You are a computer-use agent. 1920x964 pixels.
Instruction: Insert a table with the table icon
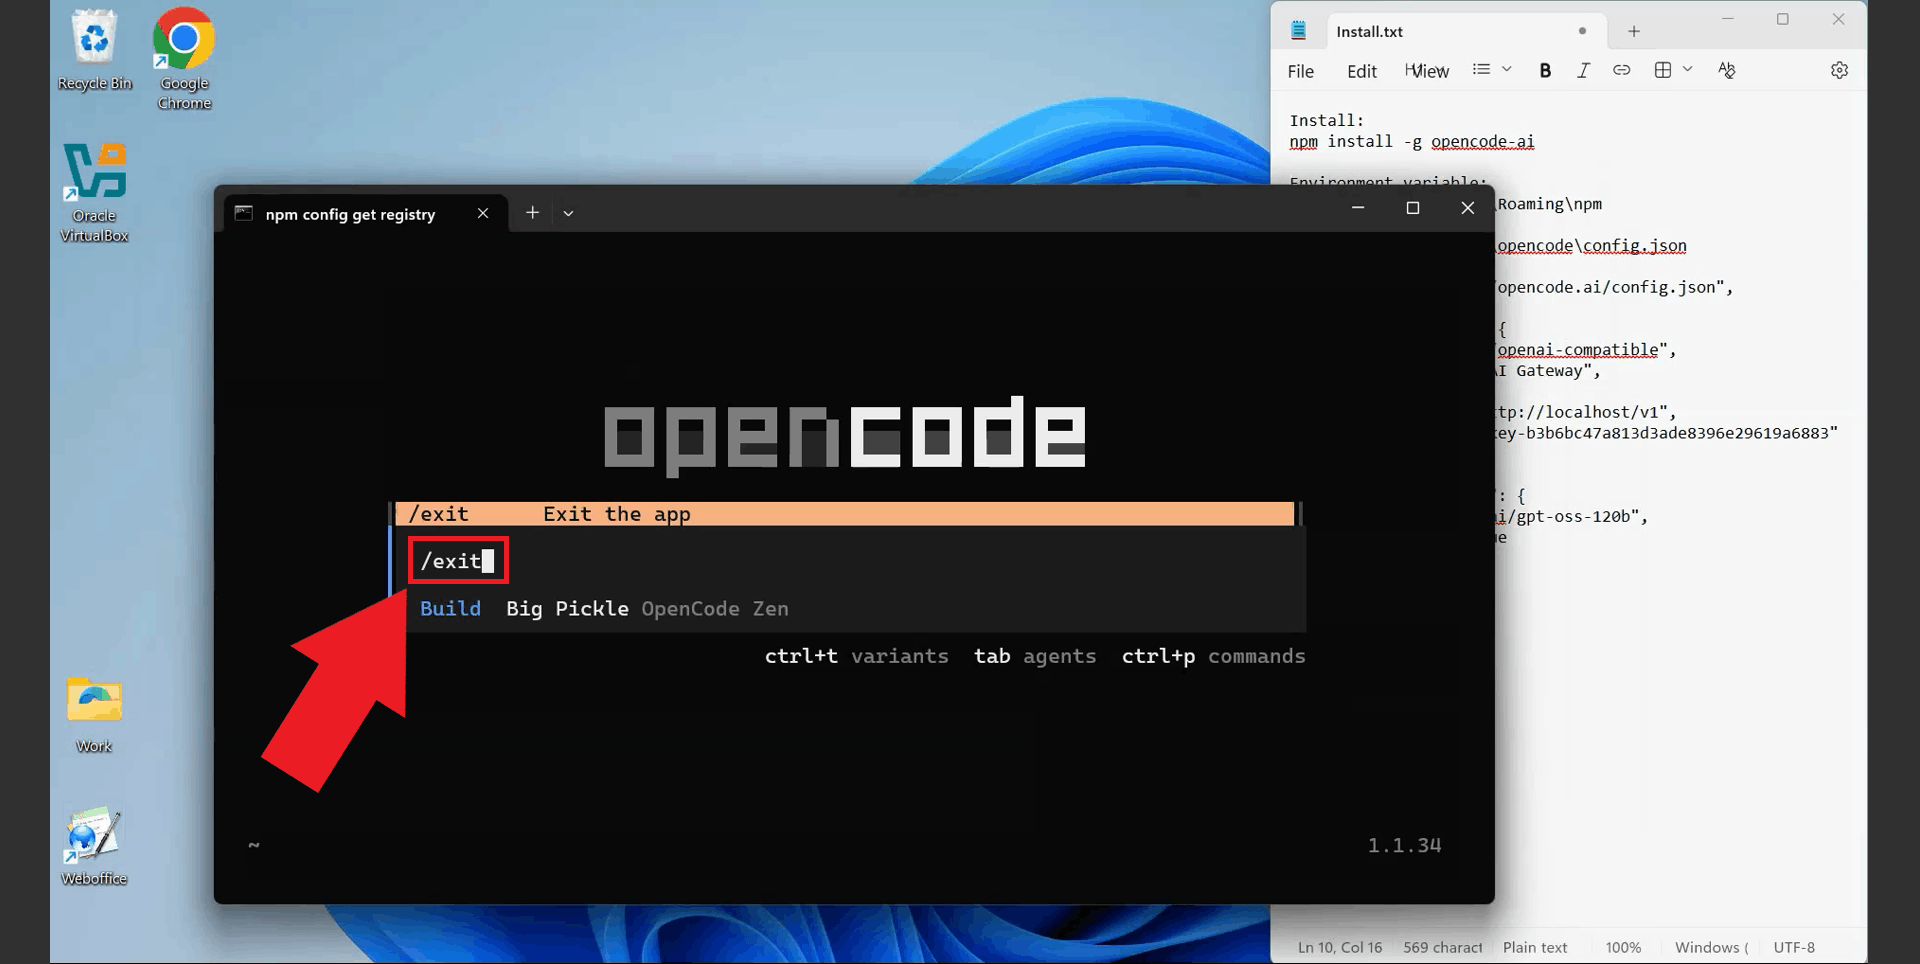(1662, 70)
